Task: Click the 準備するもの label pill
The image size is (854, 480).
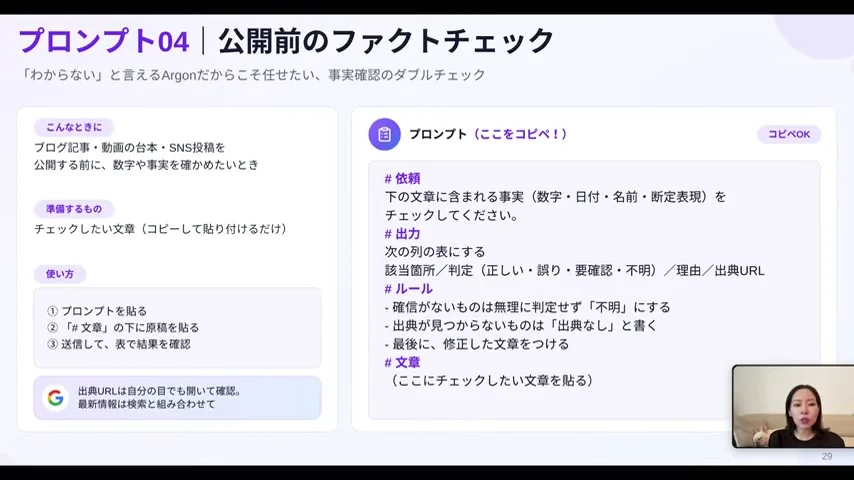Action: point(74,209)
